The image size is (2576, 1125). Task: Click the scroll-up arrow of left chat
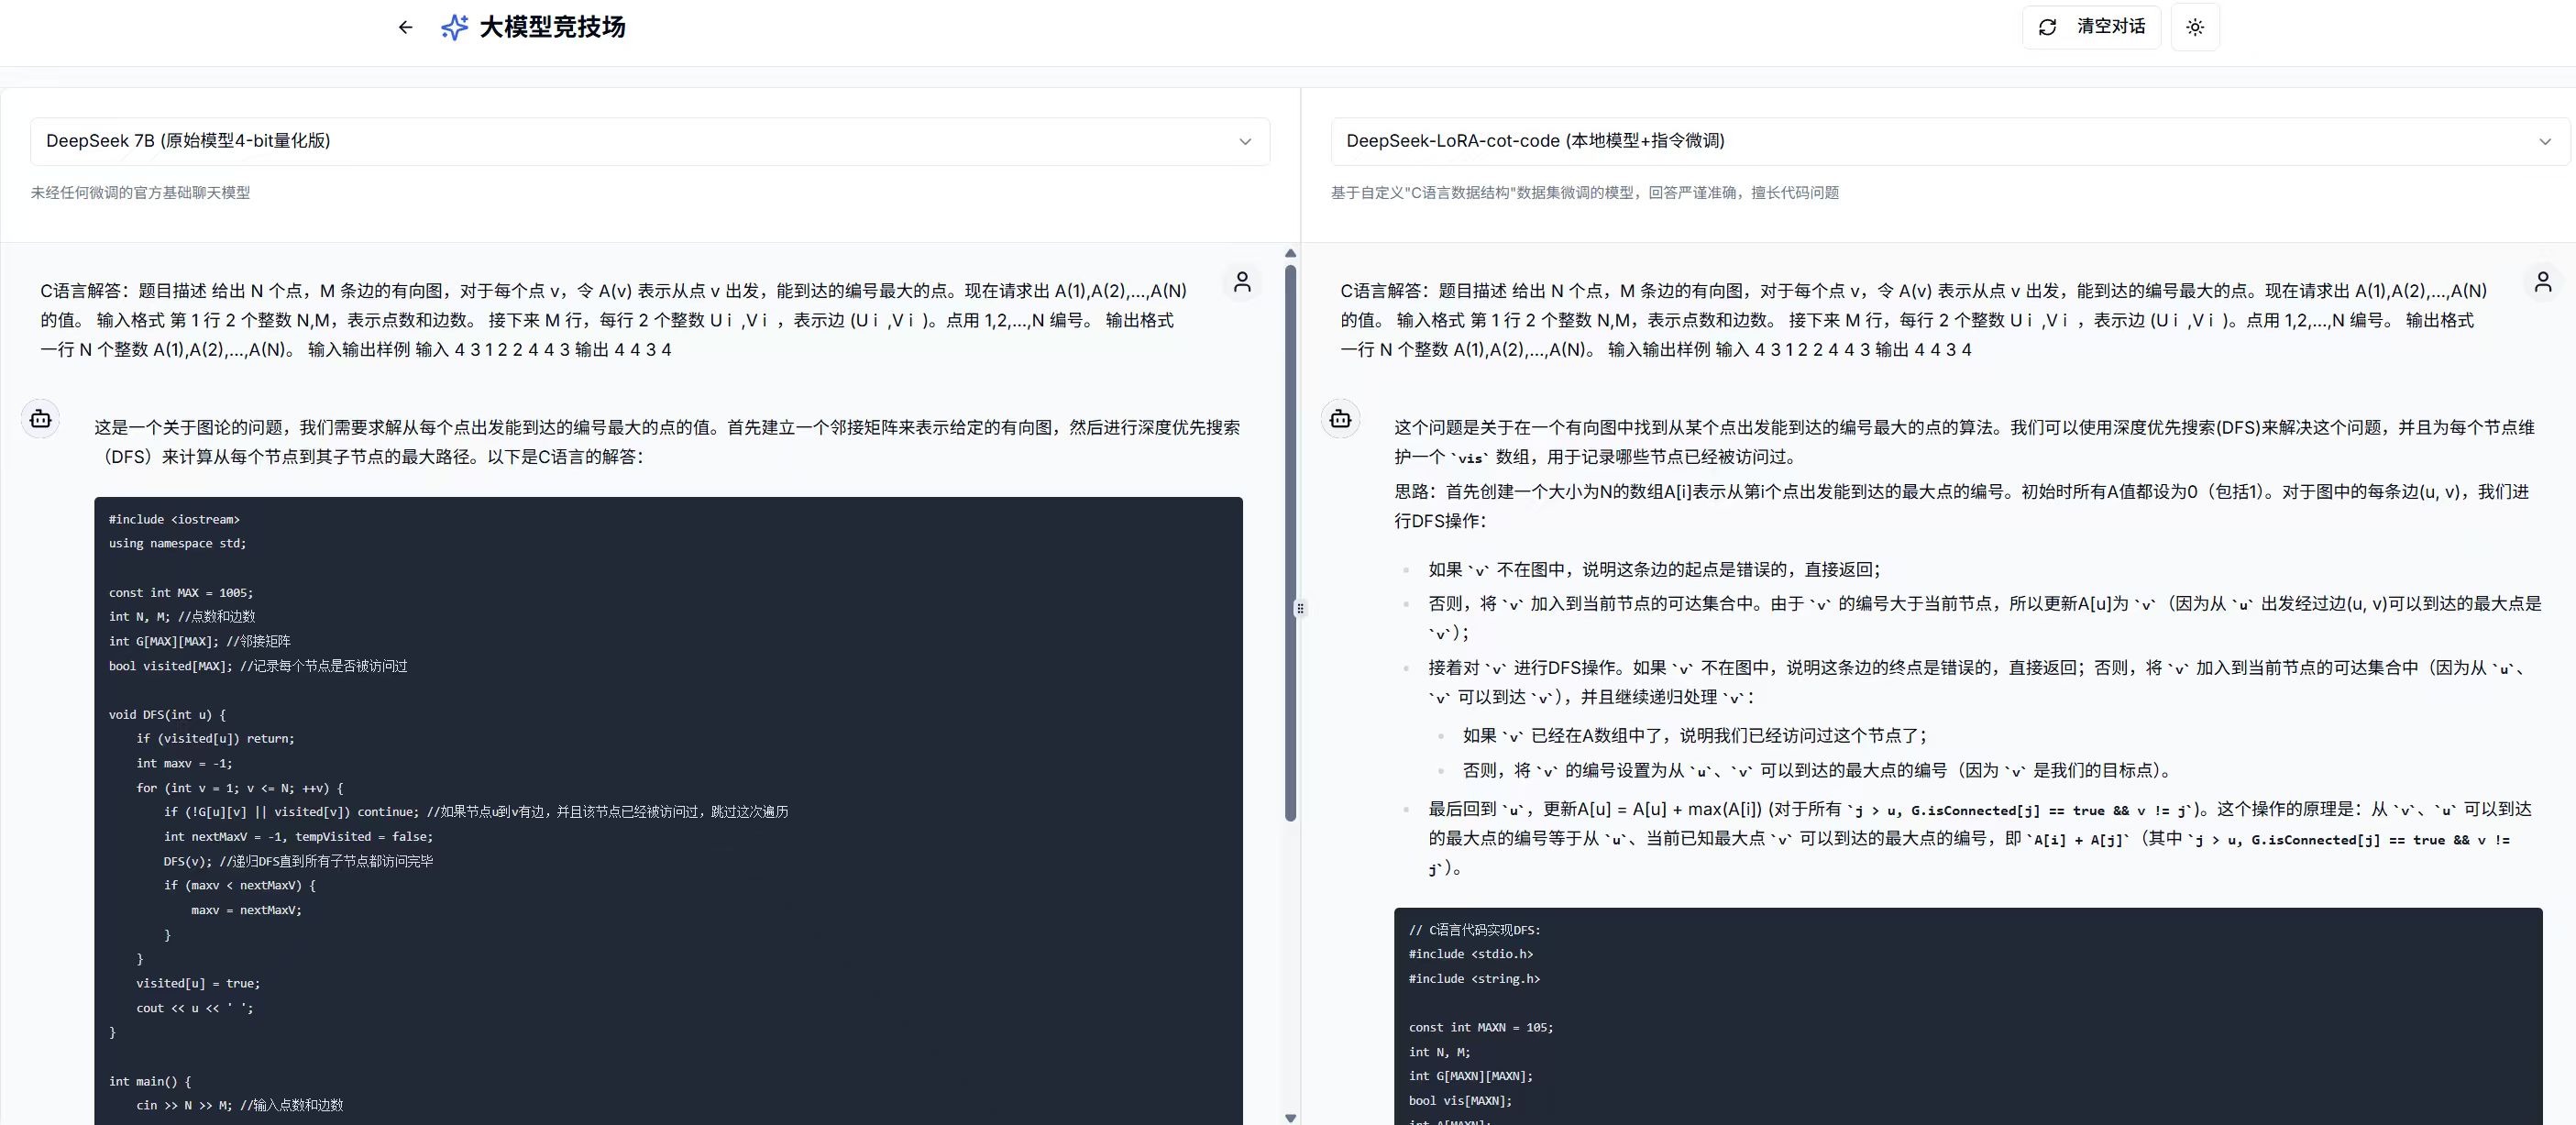(x=1290, y=253)
